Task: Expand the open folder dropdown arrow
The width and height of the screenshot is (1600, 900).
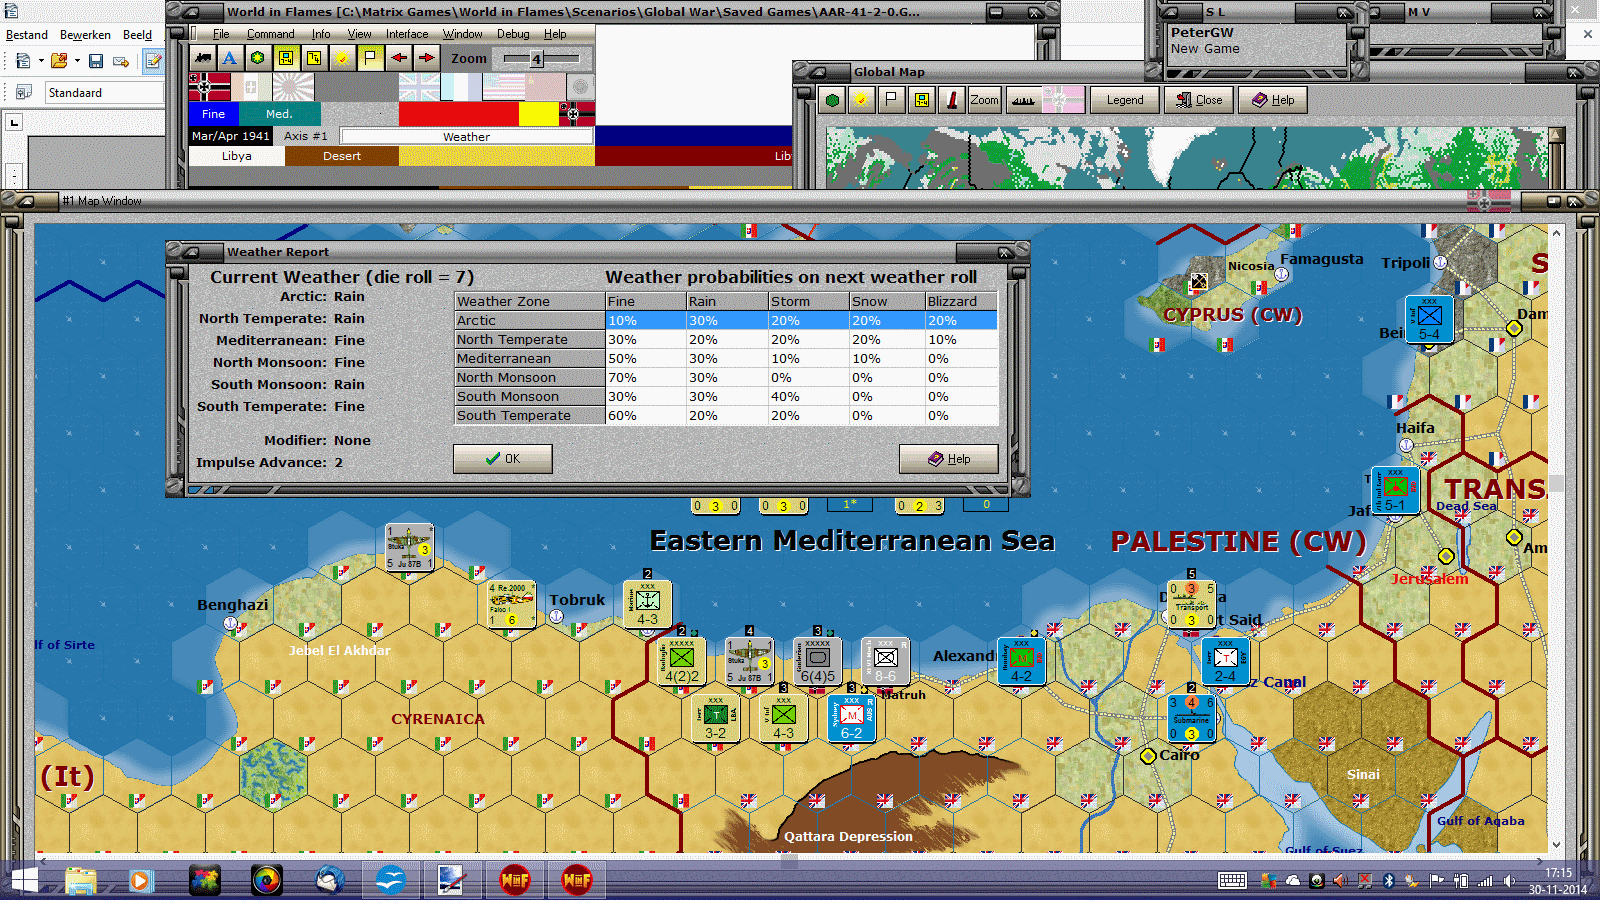Action: point(77,61)
